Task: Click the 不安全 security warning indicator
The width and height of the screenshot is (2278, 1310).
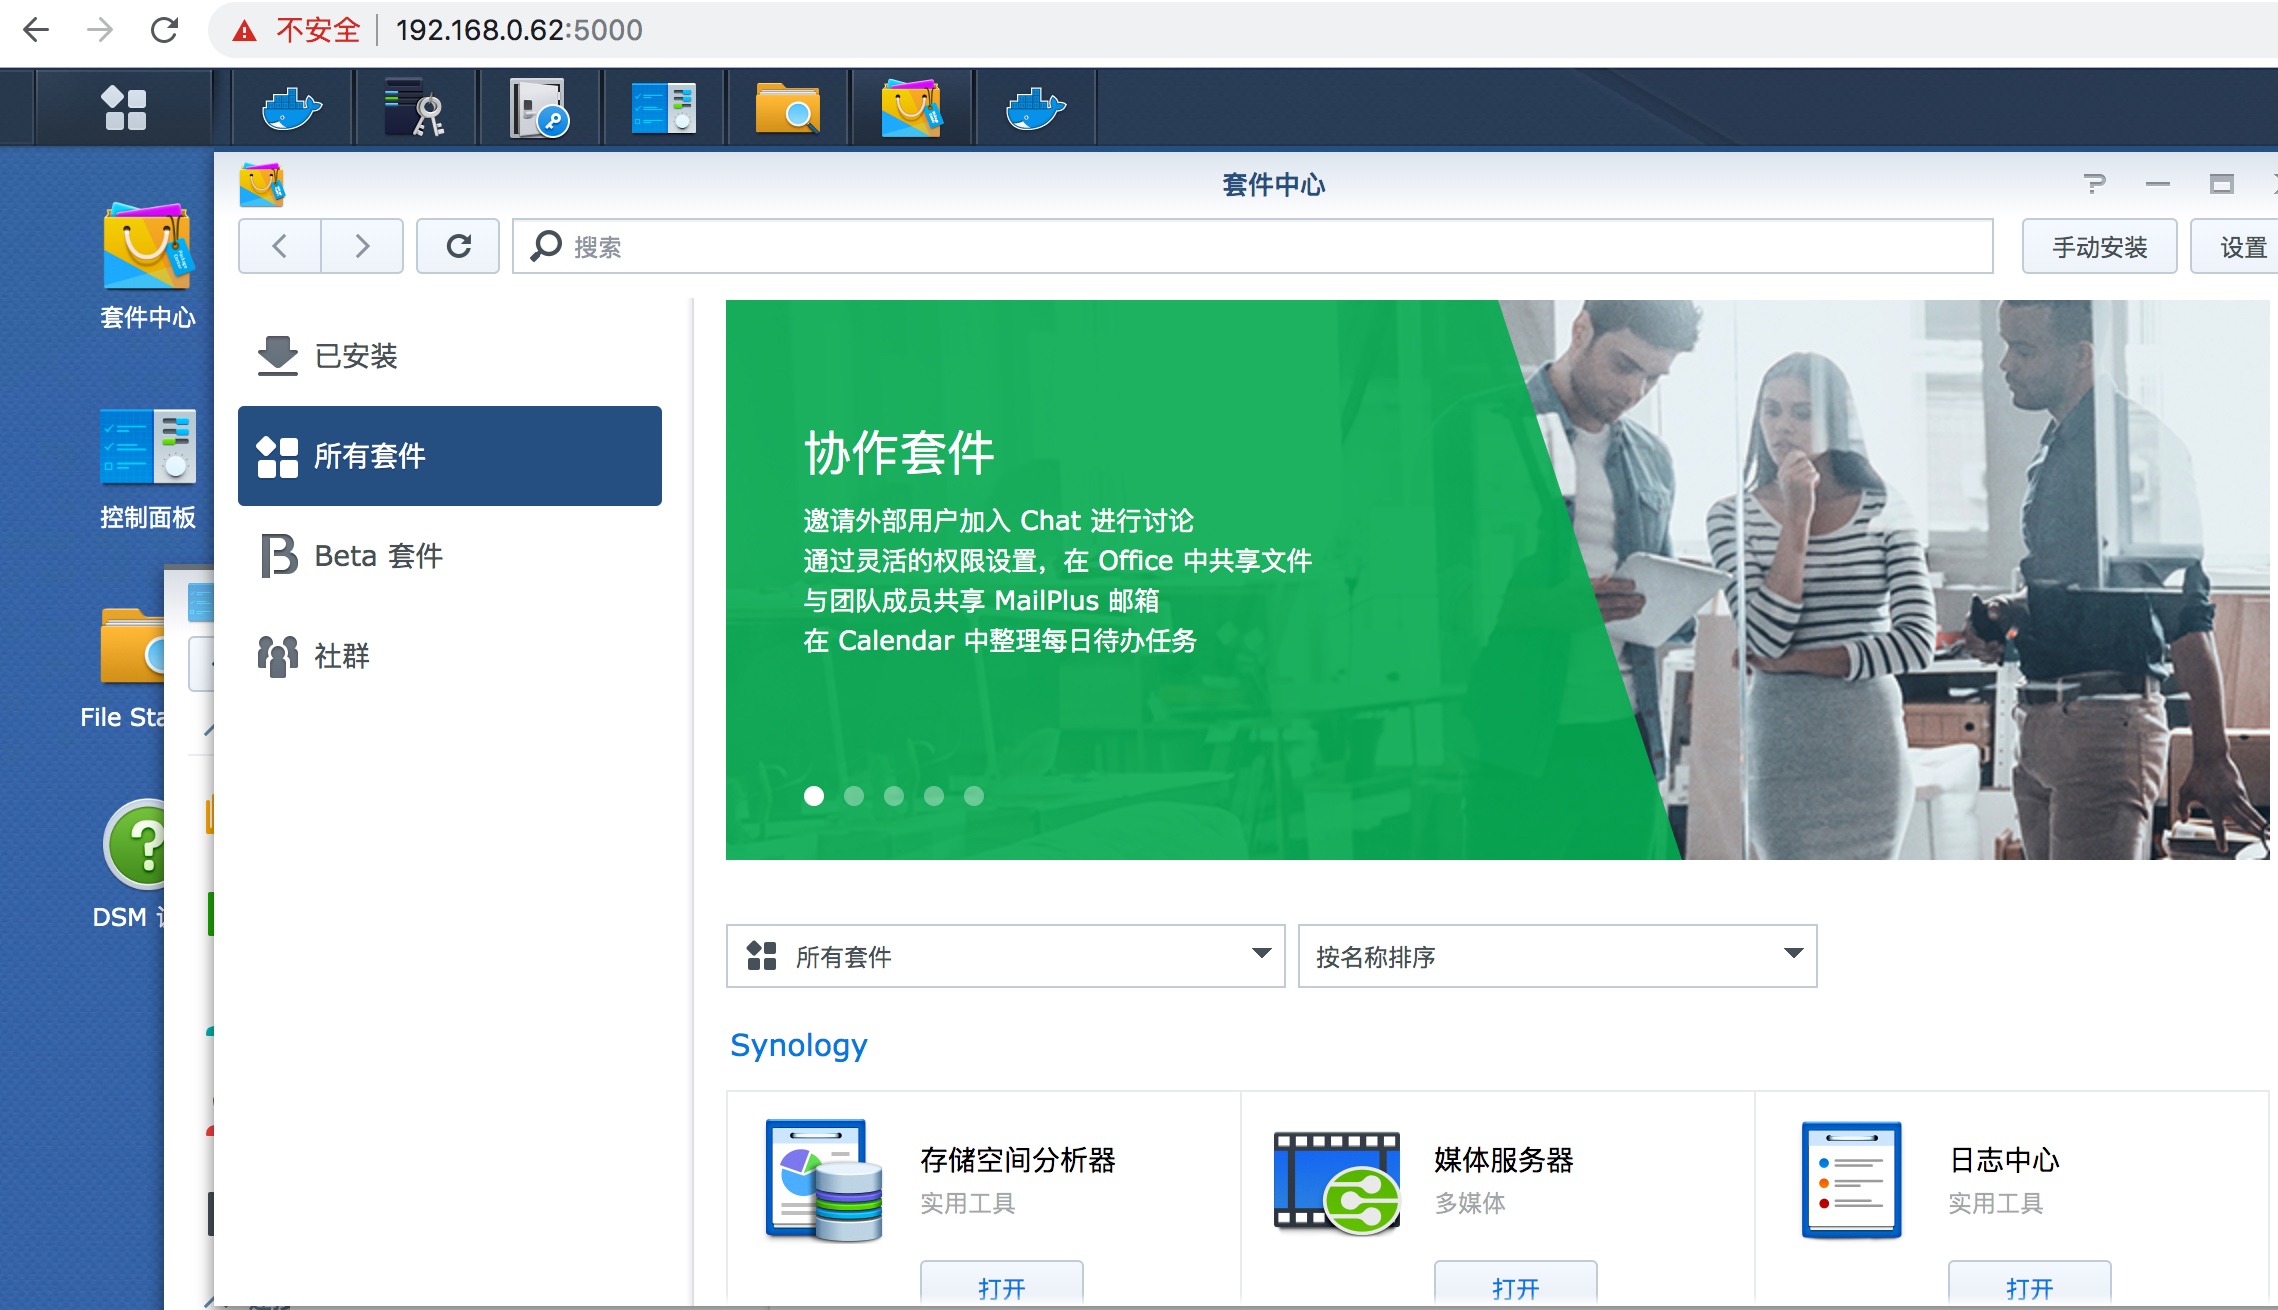Action: point(296,30)
